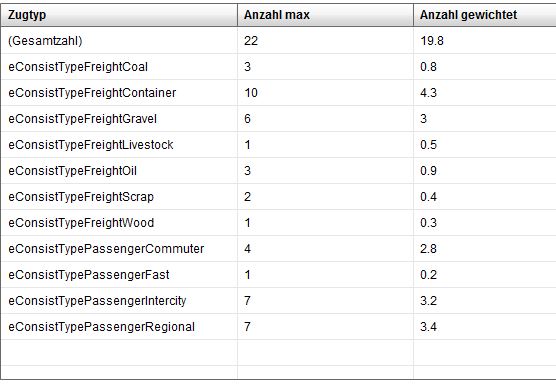Click the Anzahl gewichtet column header
The height and width of the screenshot is (390, 556).
pyautogui.click(x=485, y=15)
